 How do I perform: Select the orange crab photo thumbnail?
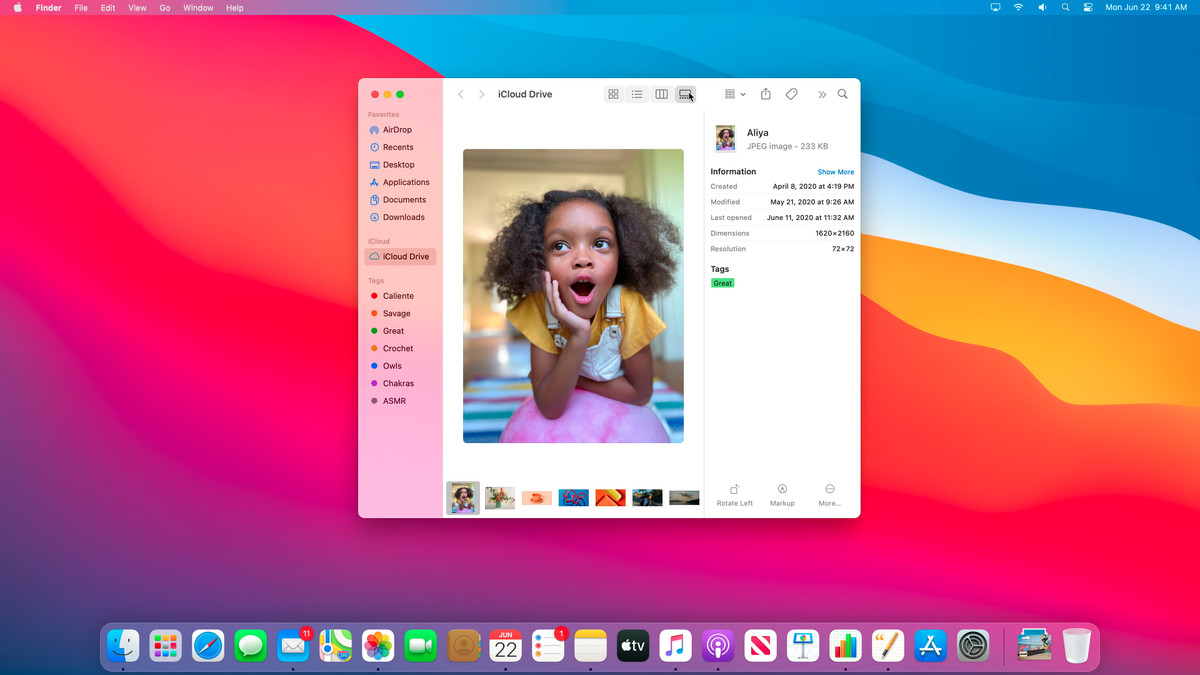point(536,497)
